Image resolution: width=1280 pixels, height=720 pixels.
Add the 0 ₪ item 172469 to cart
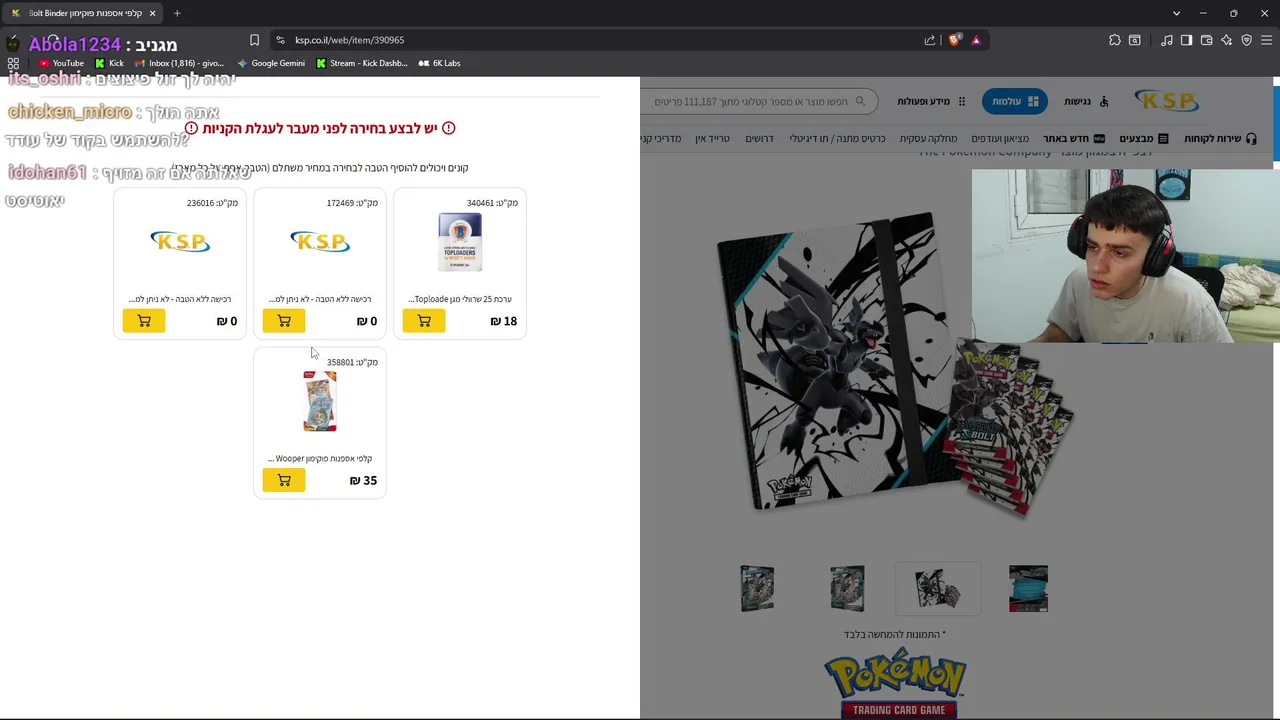coord(284,321)
